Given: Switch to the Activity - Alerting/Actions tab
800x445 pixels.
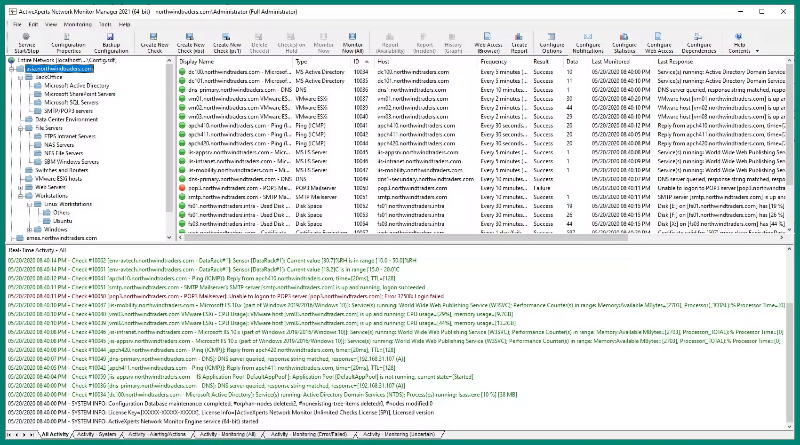Looking at the screenshot, I should pos(157,434).
